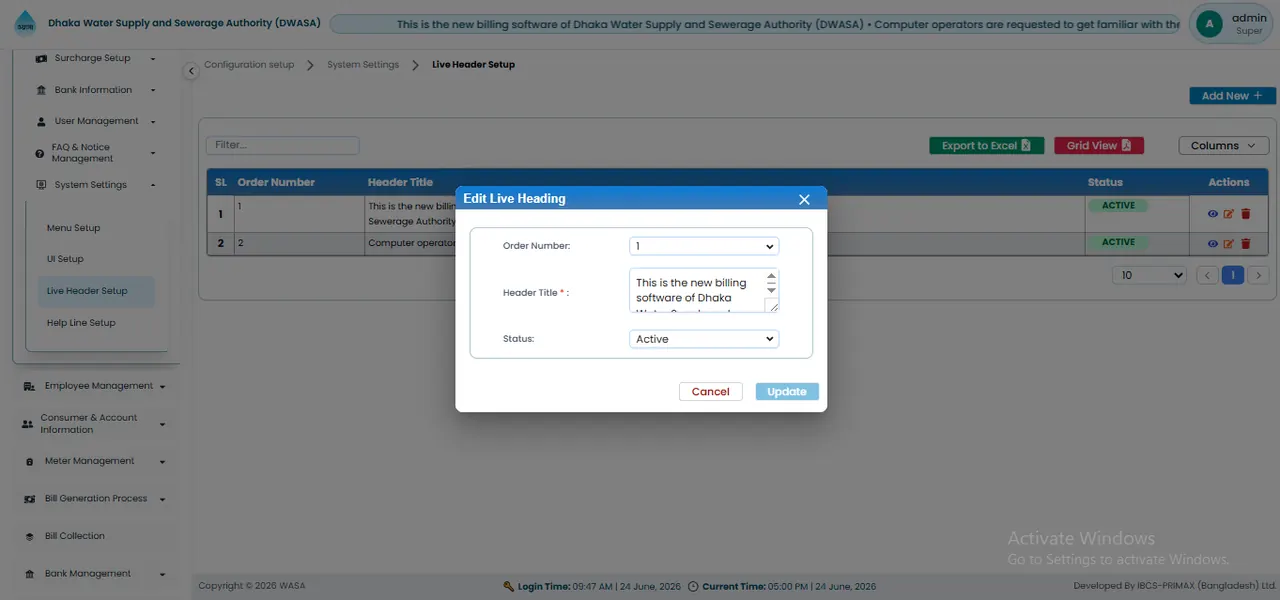Close the Edit Live Heading dialog
This screenshot has height=600, width=1280.
(804, 199)
